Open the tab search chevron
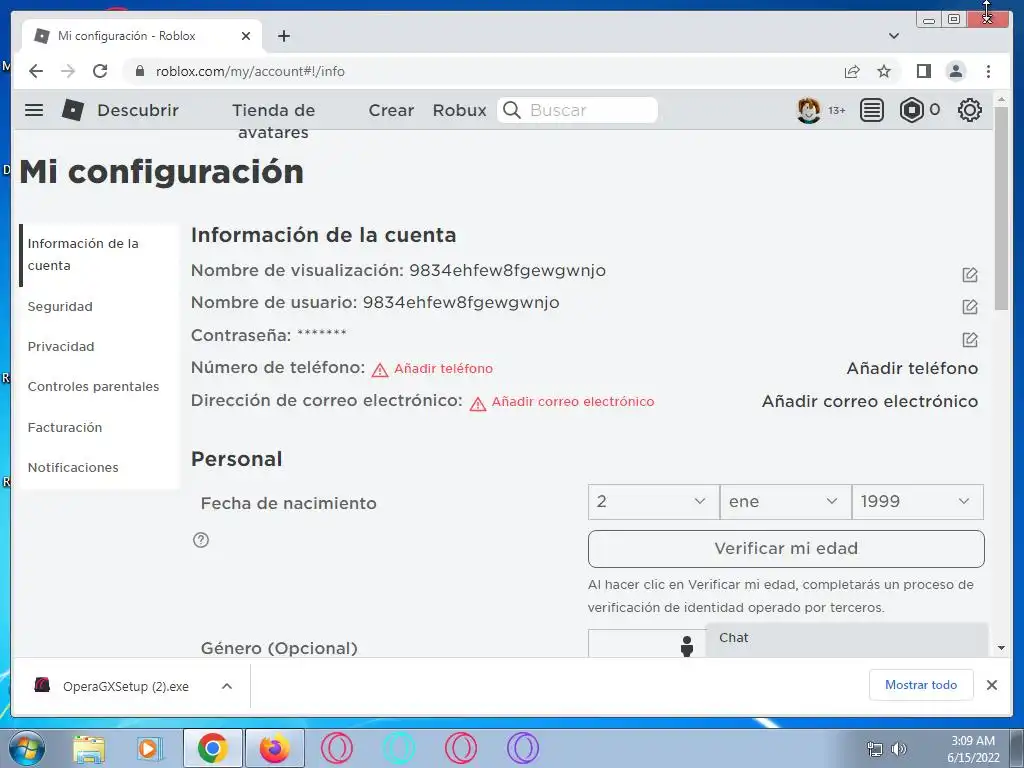Viewport: 1024px width, 768px height. (893, 36)
